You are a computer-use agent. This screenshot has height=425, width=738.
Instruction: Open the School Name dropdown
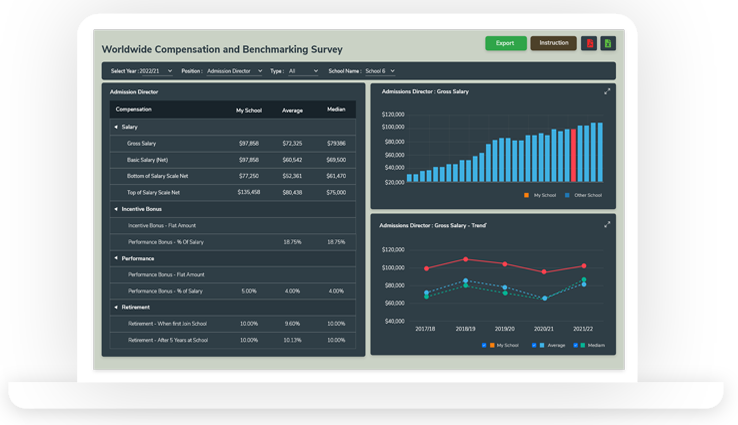[380, 71]
